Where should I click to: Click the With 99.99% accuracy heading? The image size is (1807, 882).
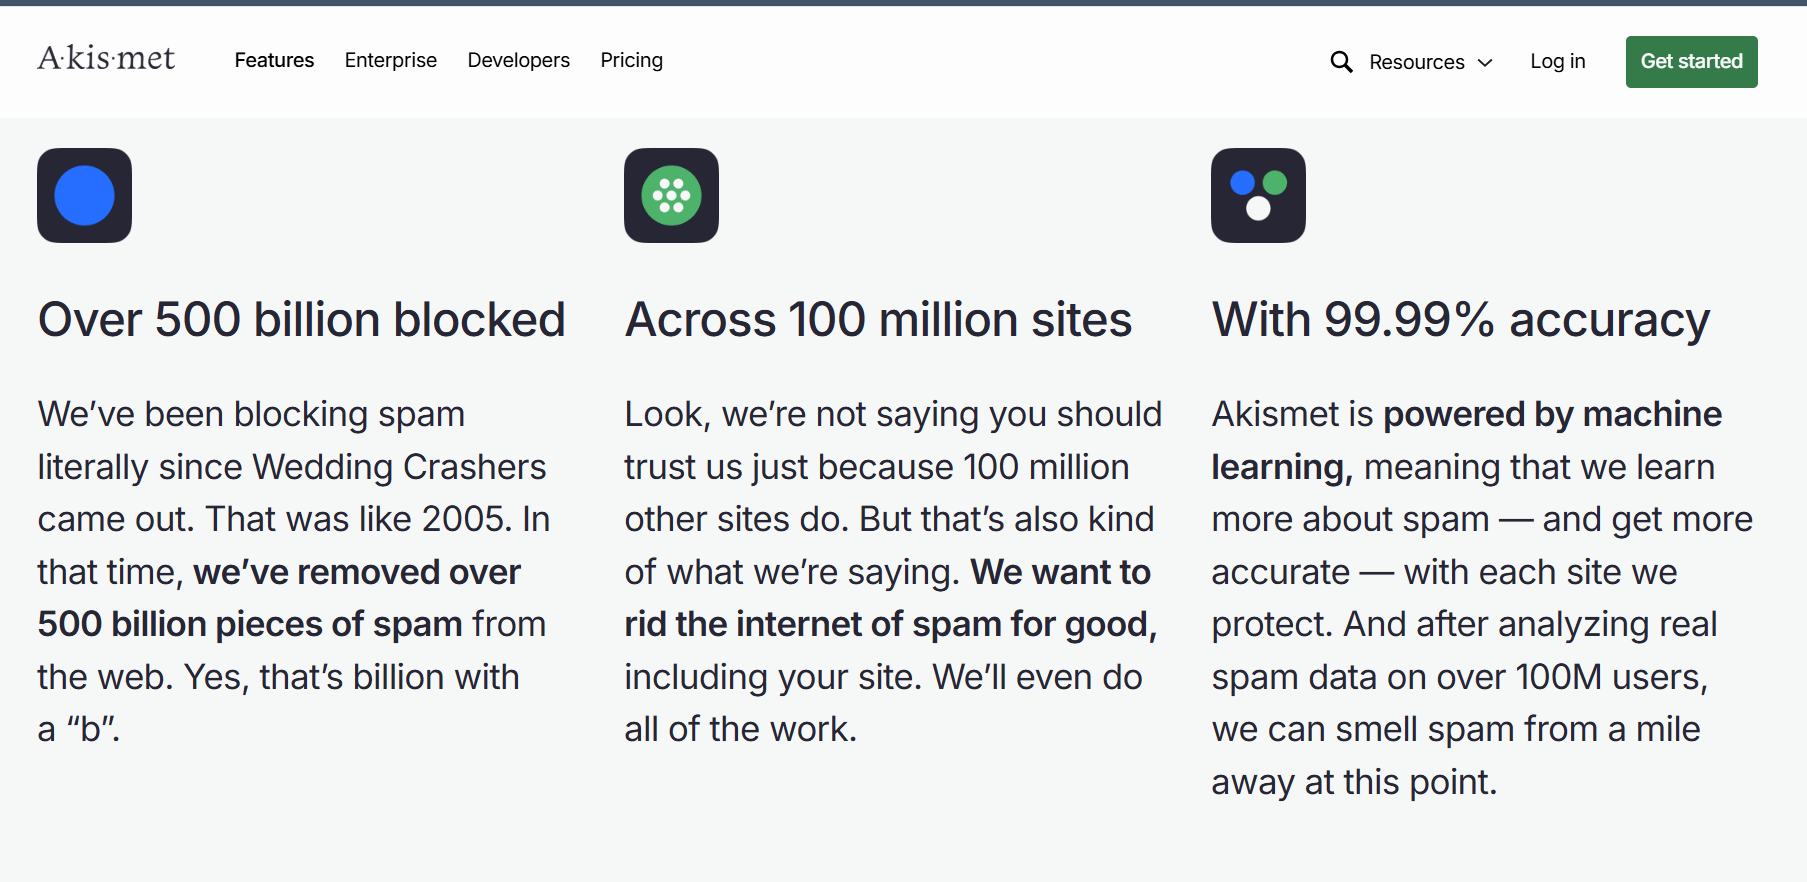coord(1460,320)
